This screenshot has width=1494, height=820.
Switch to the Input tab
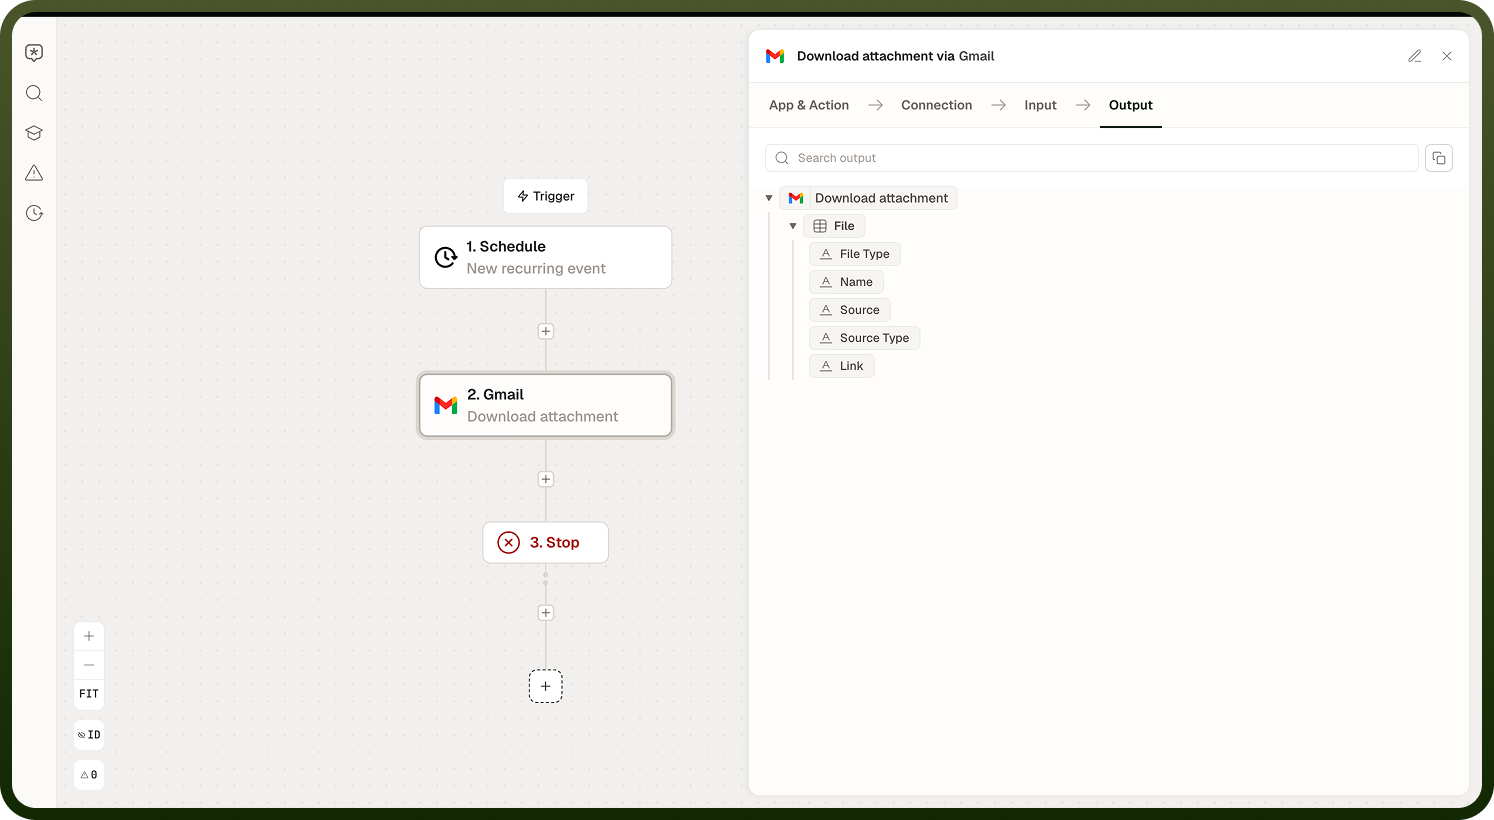click(1040, 105)
